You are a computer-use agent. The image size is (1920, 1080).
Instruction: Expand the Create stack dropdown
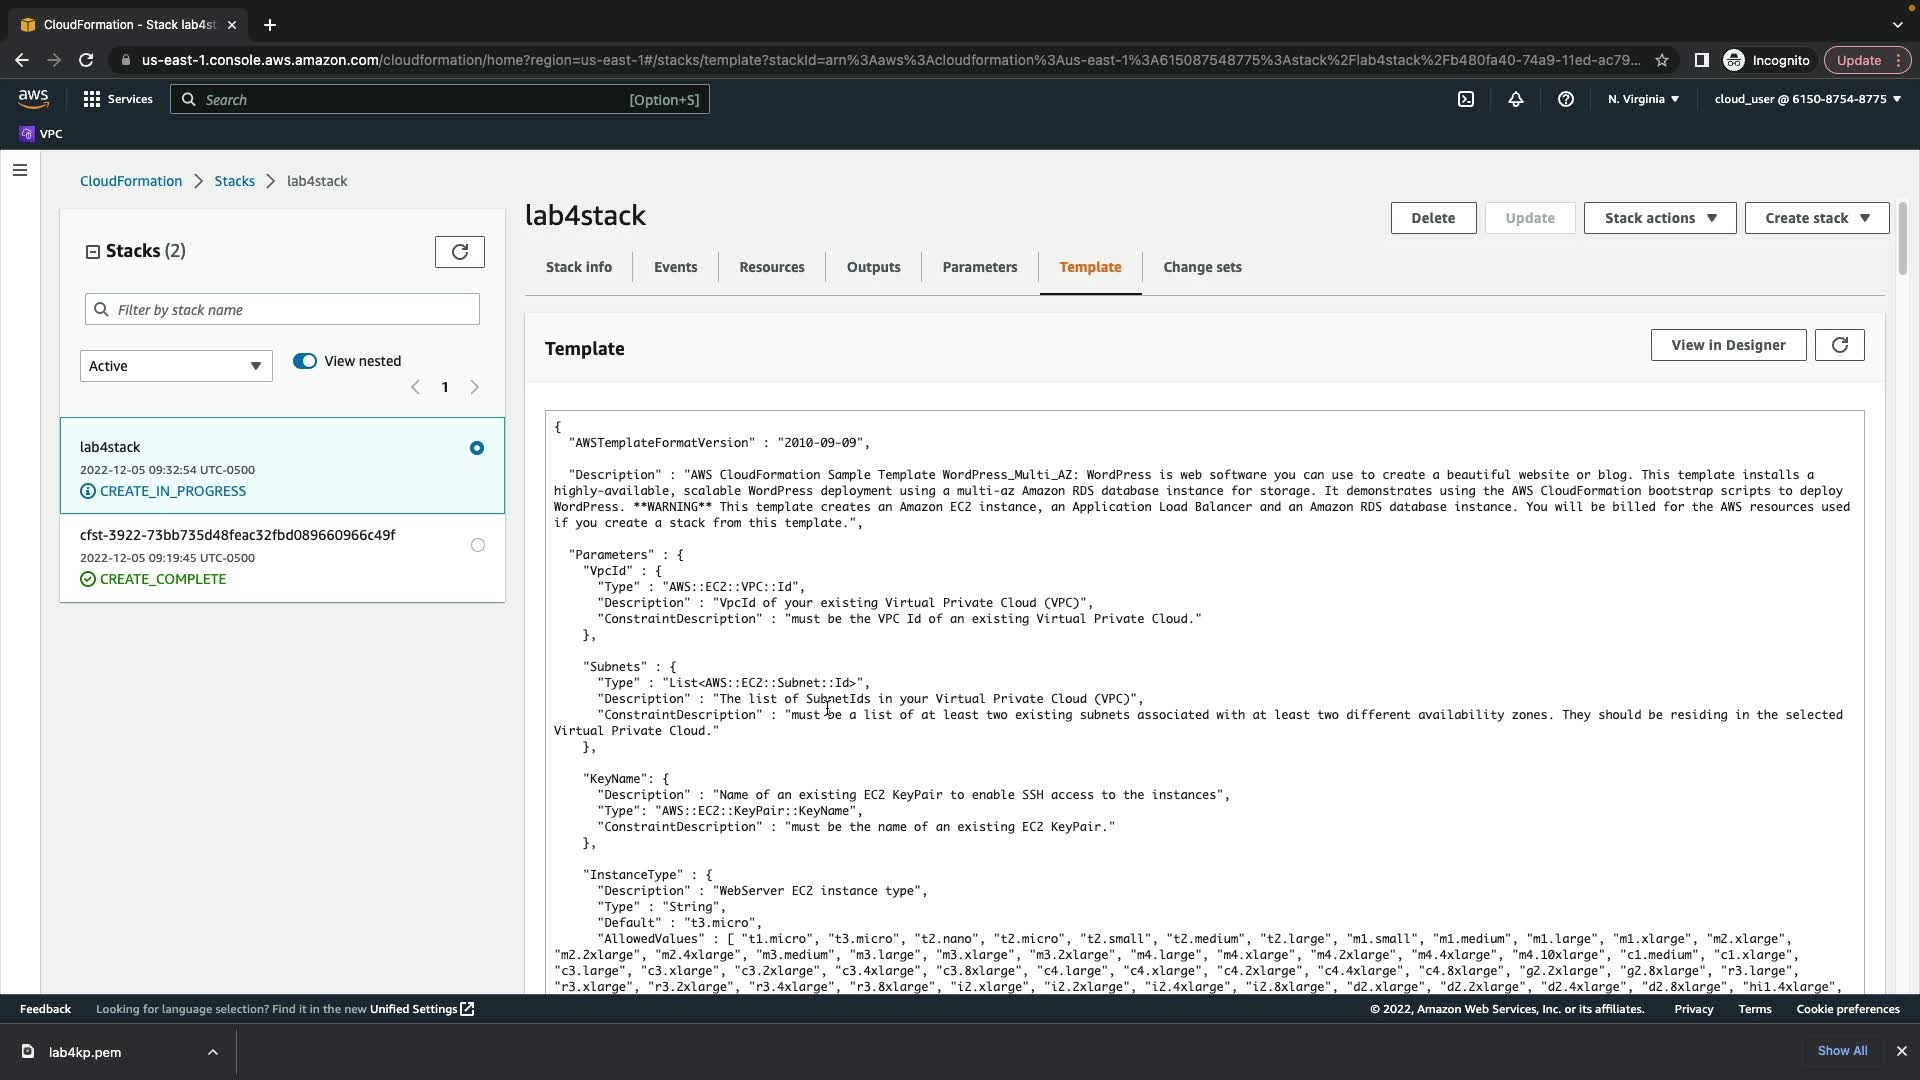[x=1816, y=218]
